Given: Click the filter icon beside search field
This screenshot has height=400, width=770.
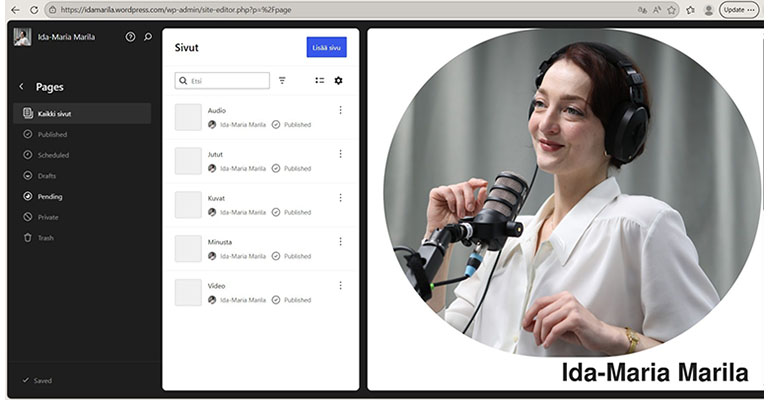Looking at the screenshot, I should [x=282, y=81].
